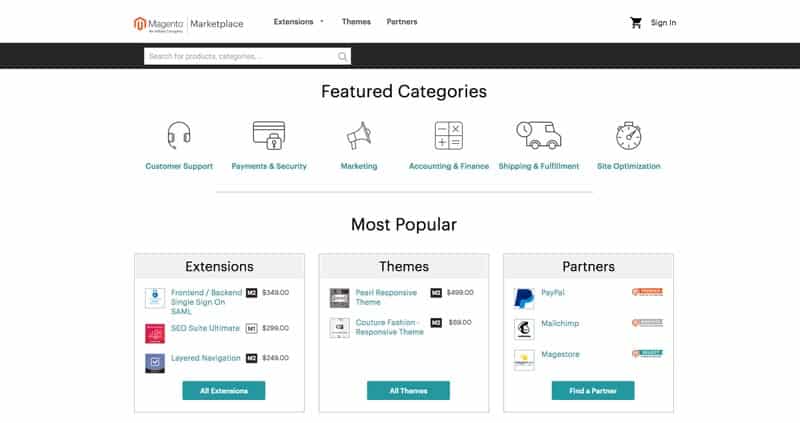Open the Pearl Responsive Theme thumbnail
Viewport: 800px width, 423px height.
point(339,298)
